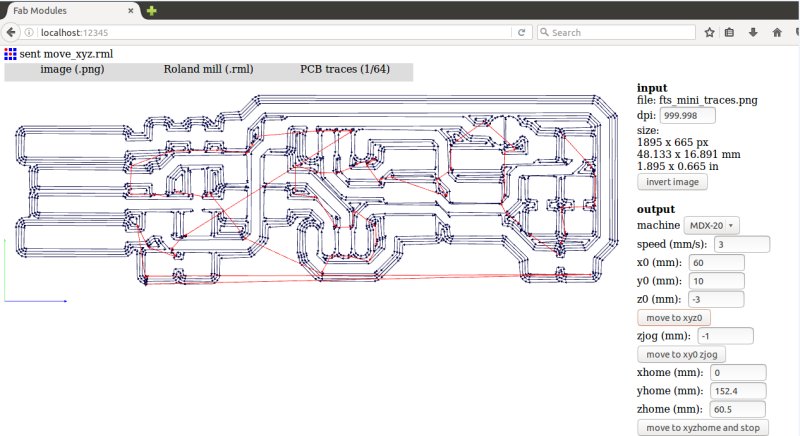Focus the speed (mm/s) input field
This screenshot has height=436, width=800.
click(x=741, y=244)
